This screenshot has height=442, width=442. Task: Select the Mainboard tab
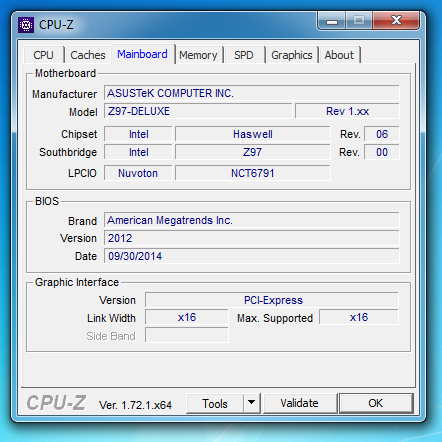[142, 54]
